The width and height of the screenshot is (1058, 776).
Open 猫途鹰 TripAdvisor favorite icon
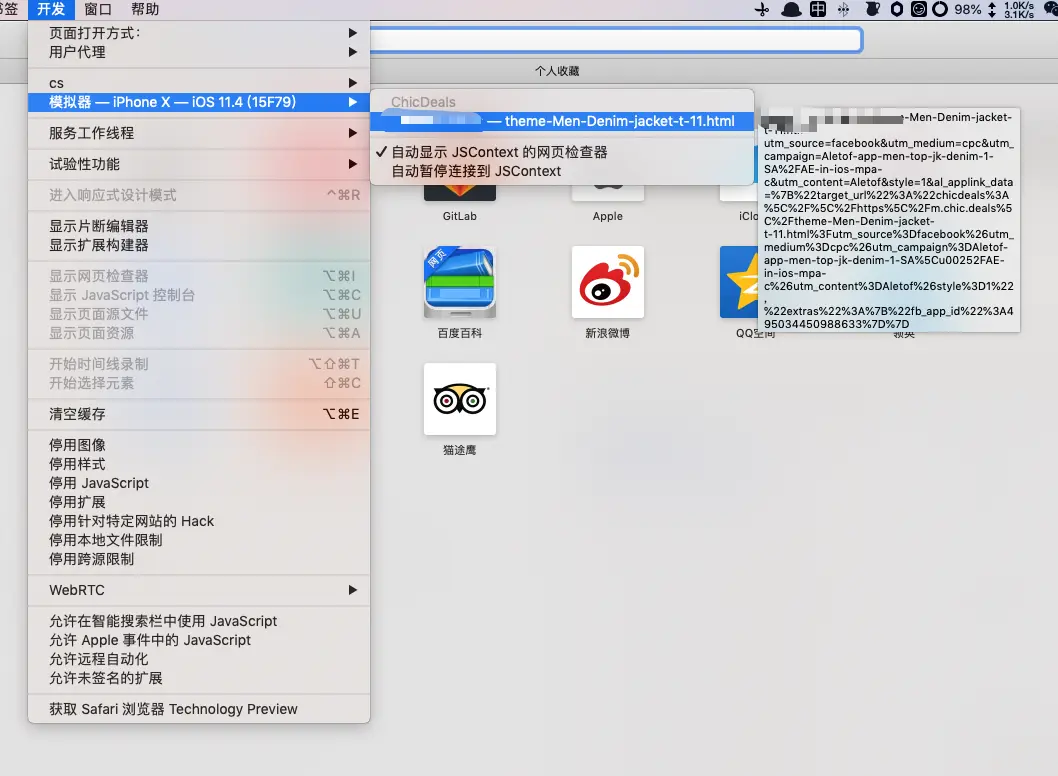click(x=460, y=399)
